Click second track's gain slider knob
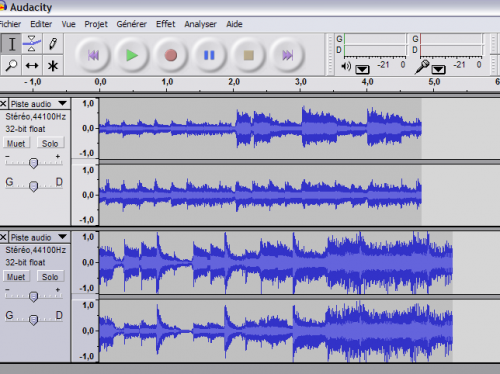 point(33,296)
